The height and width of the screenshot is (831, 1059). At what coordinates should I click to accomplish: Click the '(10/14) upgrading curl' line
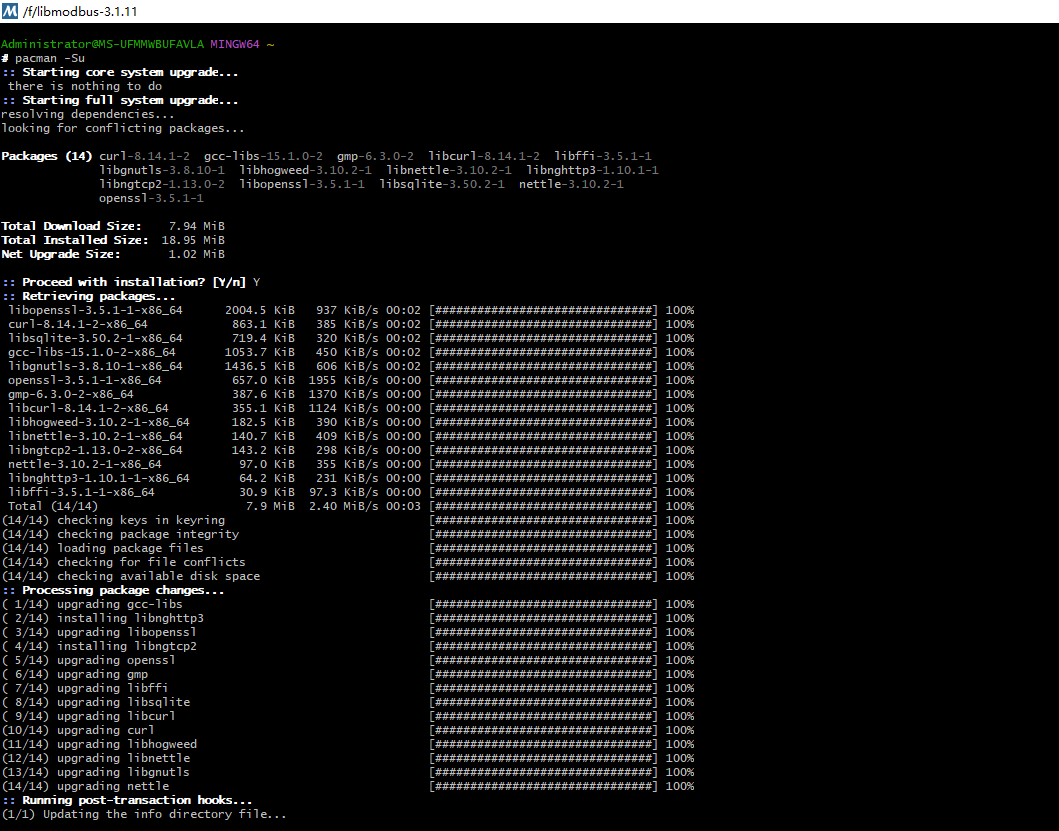coord(78,730)
